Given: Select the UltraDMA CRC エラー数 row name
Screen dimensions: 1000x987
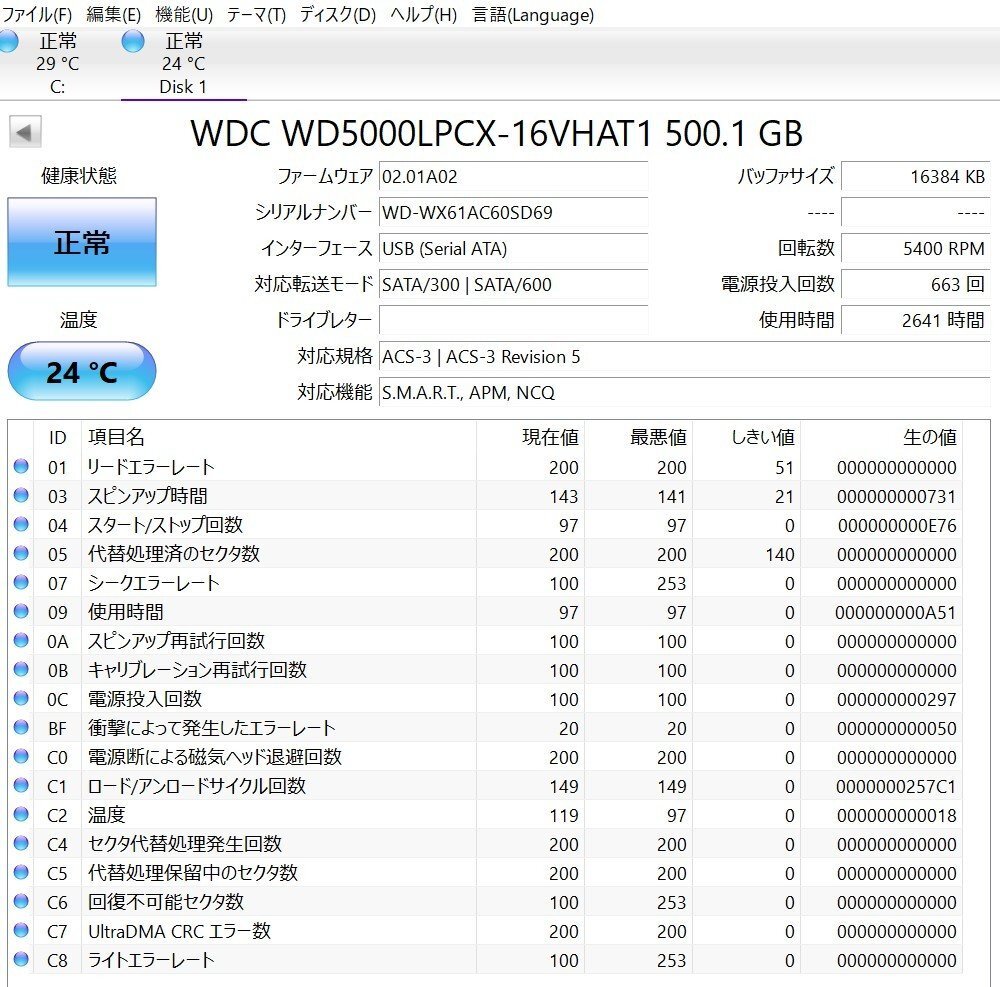Looking at the screenshot, I should (x=179, y=931).
